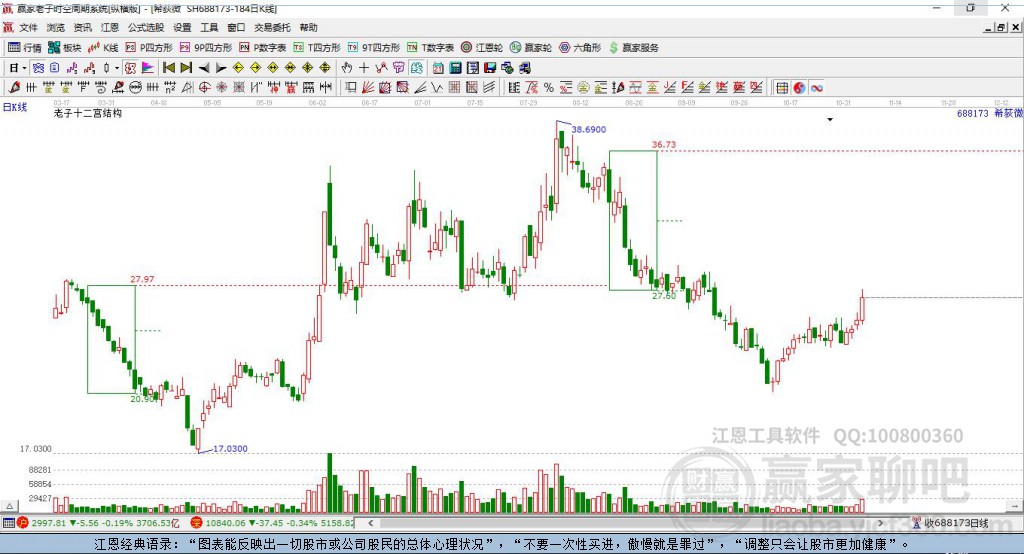The height and width of the screenshot is (554, 1024).
Task: Click the 27.97 red level label
Action: click(142, 279)
